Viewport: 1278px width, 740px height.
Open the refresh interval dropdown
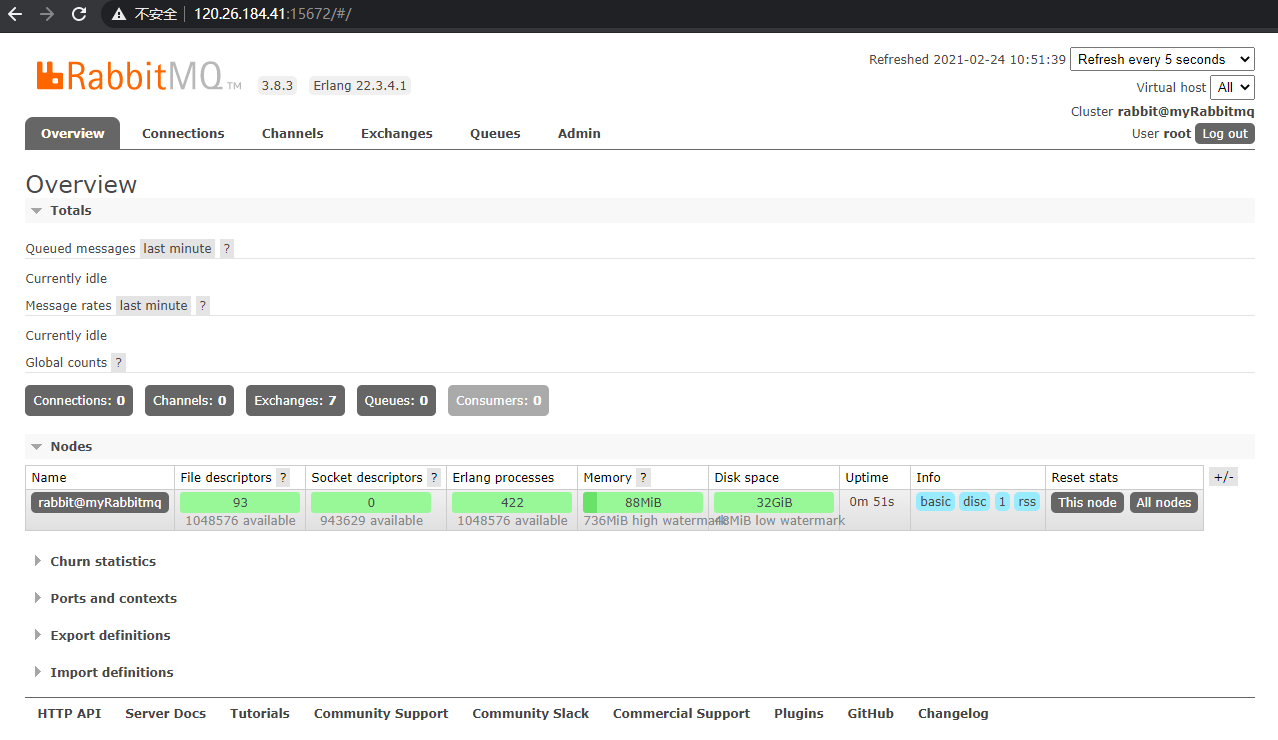pyautogui.click(x=1162, y=59)
